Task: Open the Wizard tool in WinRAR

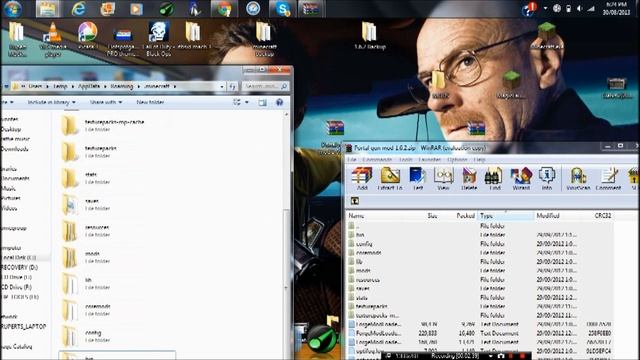Action: (521, 179)
